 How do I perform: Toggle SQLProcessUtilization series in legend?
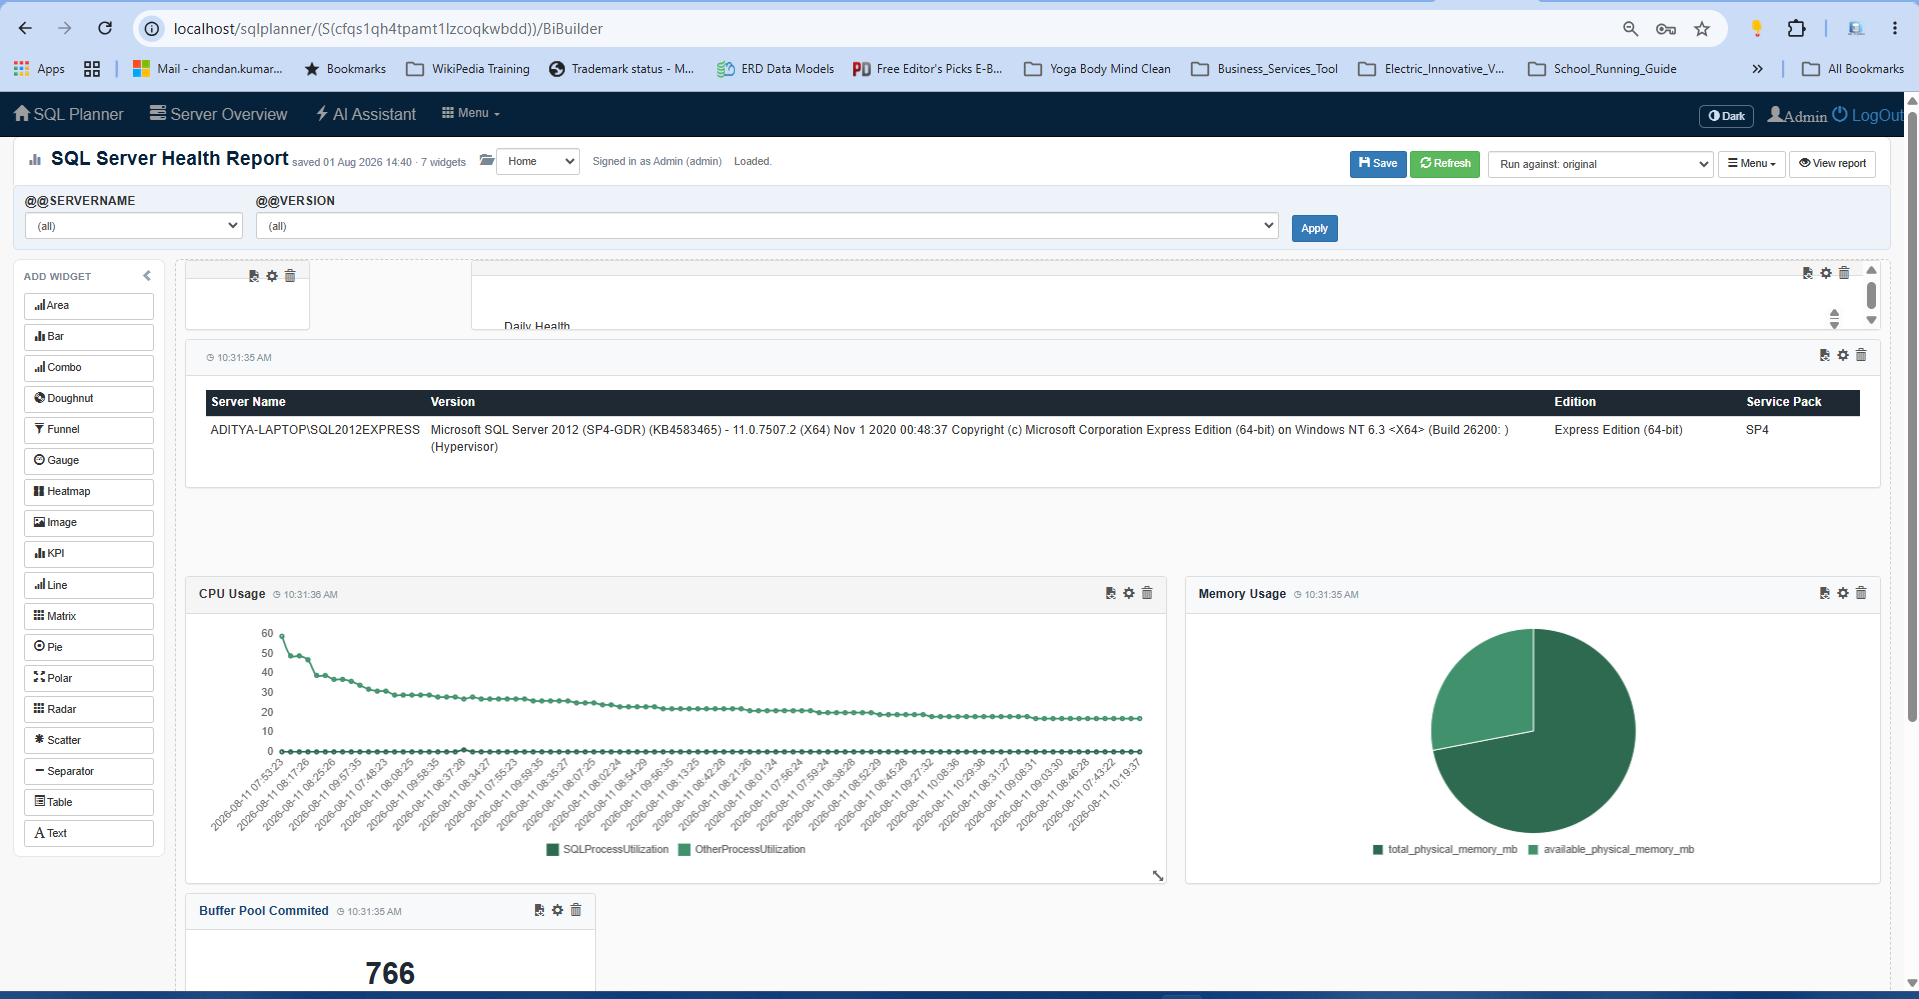[608, 850]
